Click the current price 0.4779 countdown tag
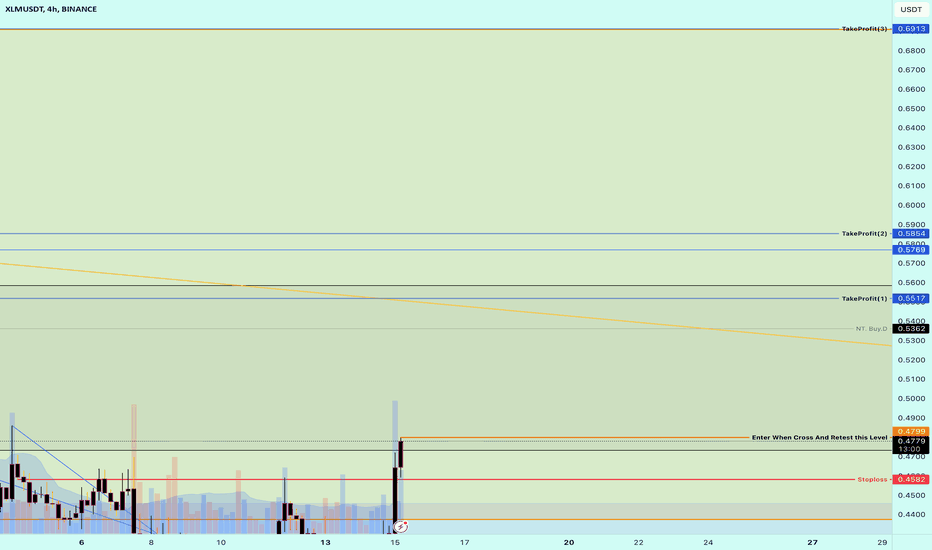Viewport: 932px width, 550px height. pyautogui.click(x=911, y=445)
